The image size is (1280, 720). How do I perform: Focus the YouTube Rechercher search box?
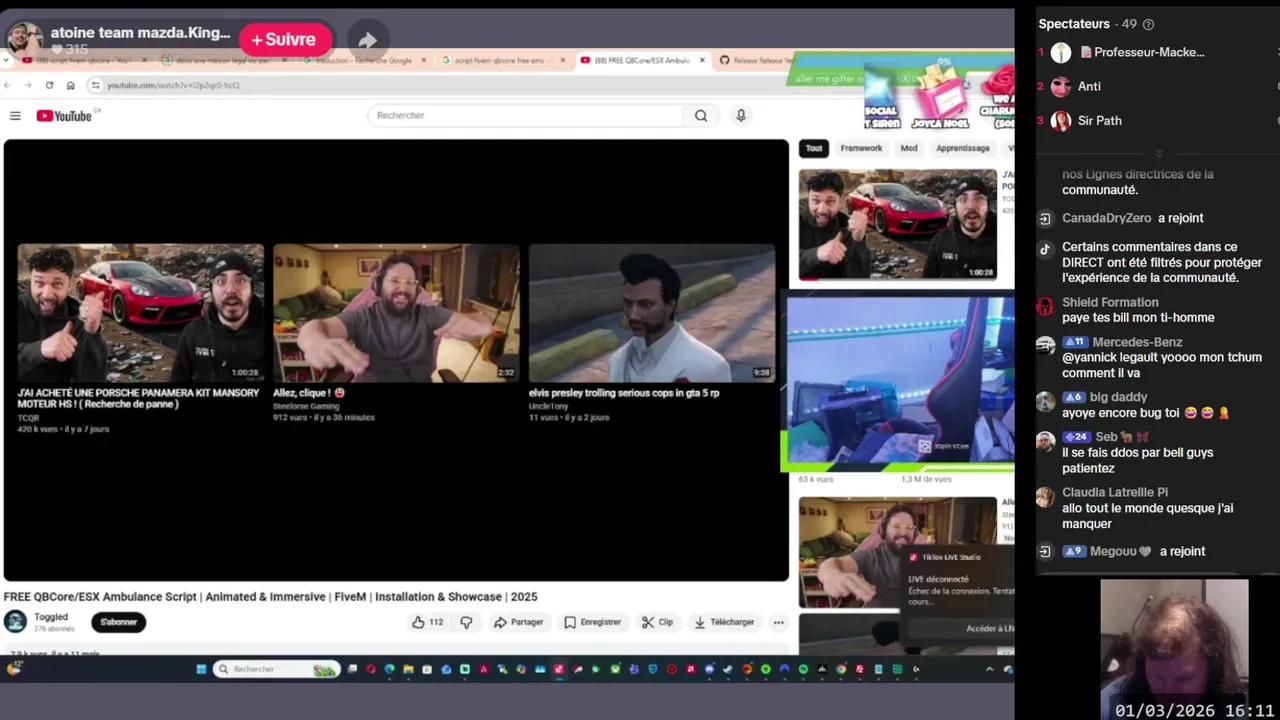(526, 115)
